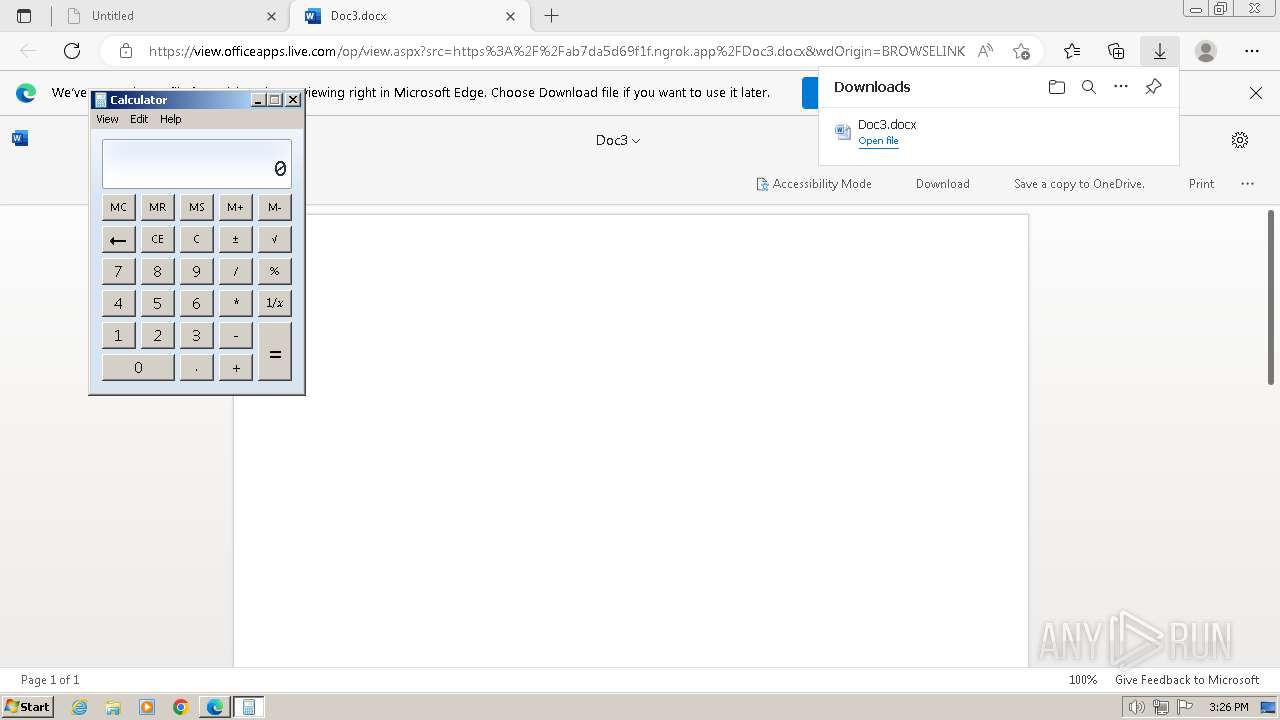Viewport: 1280px width, 720px height.
Task: Select the Doc3.docx tab
Action: click(408, 16)
